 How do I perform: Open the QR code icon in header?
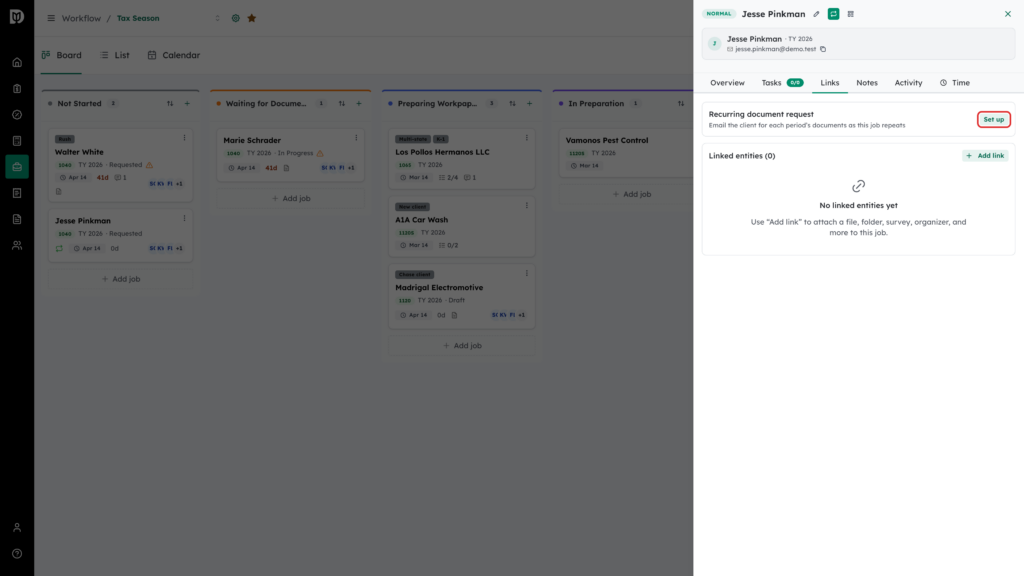850,14
